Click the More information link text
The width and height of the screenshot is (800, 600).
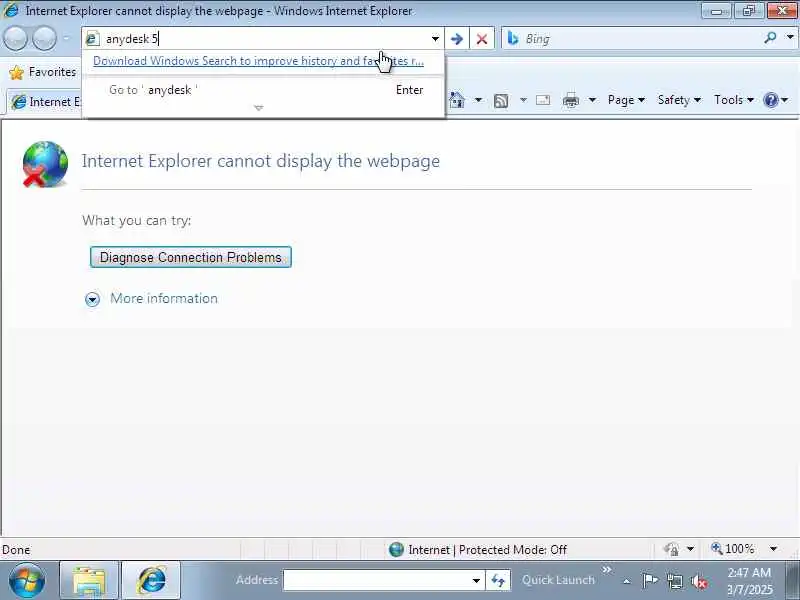click(x=164, y=298)
